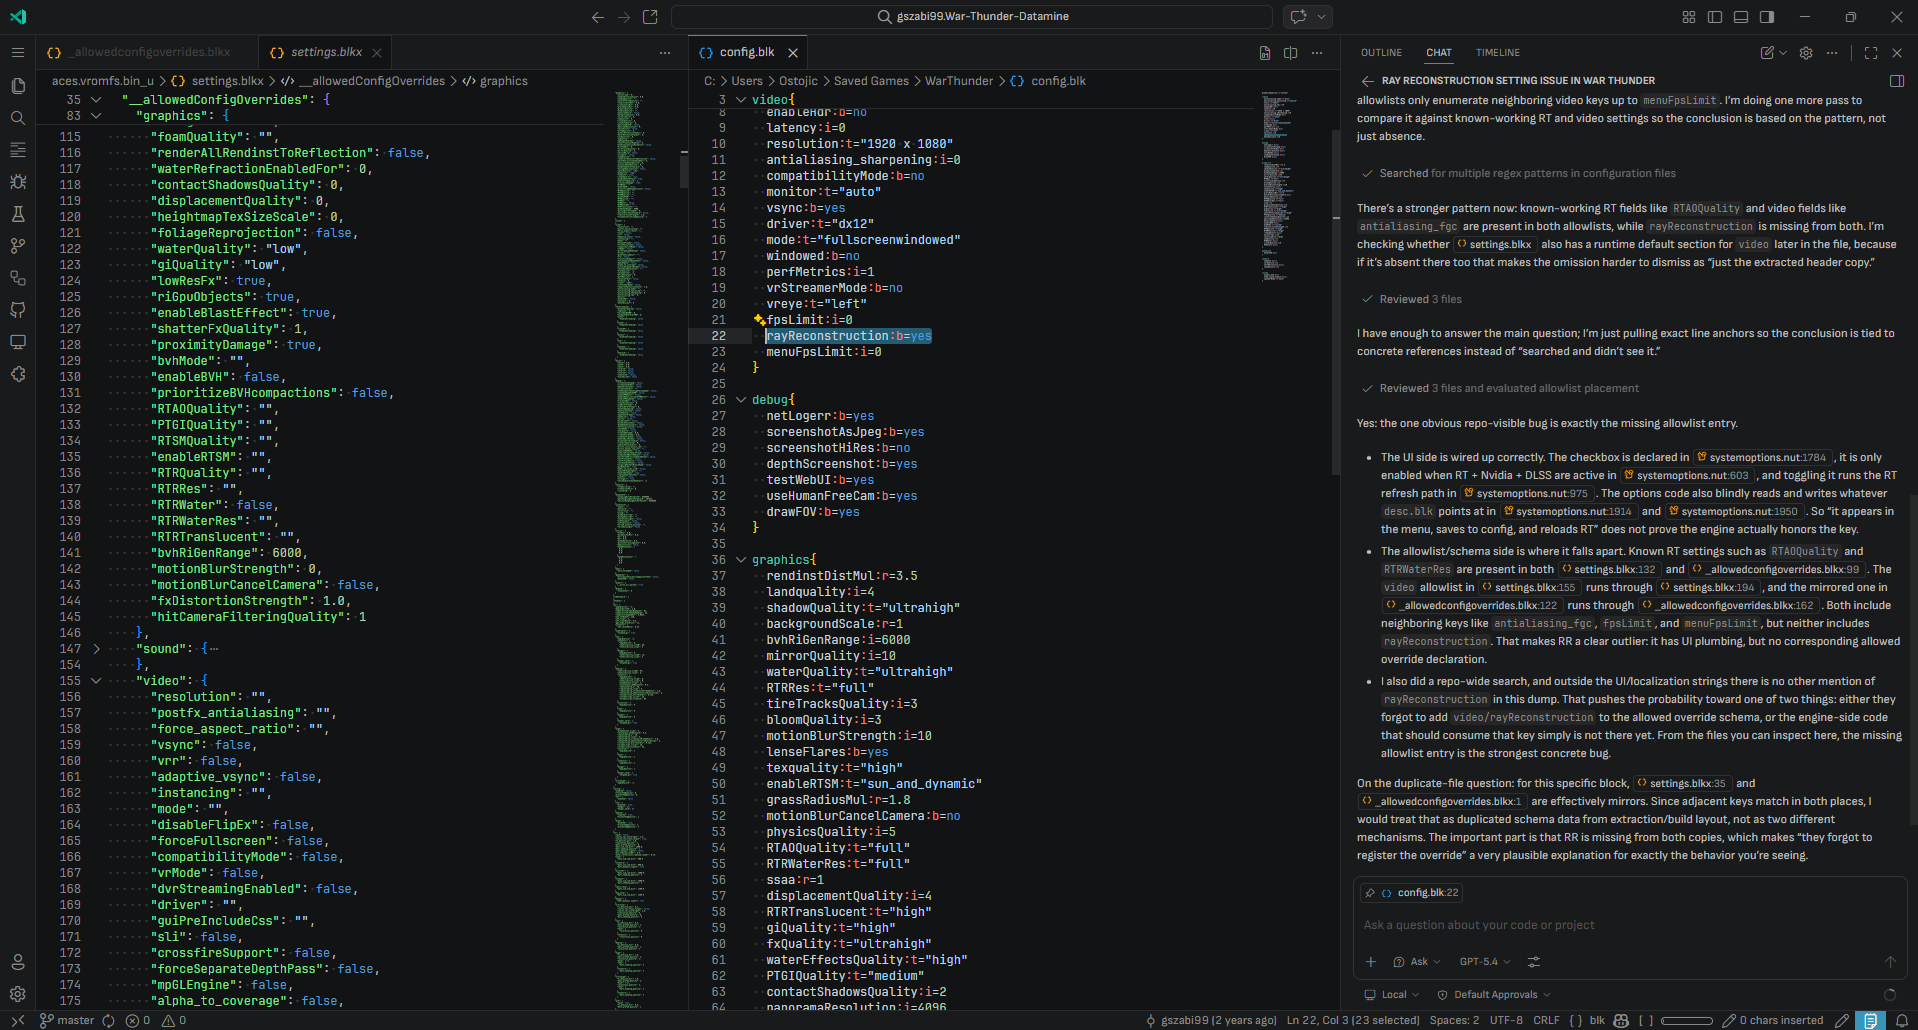This screenshot has width=1918, height=1030.
Task: Open the Source Control view
Action: pyautogui.click(x=18, y=246)
